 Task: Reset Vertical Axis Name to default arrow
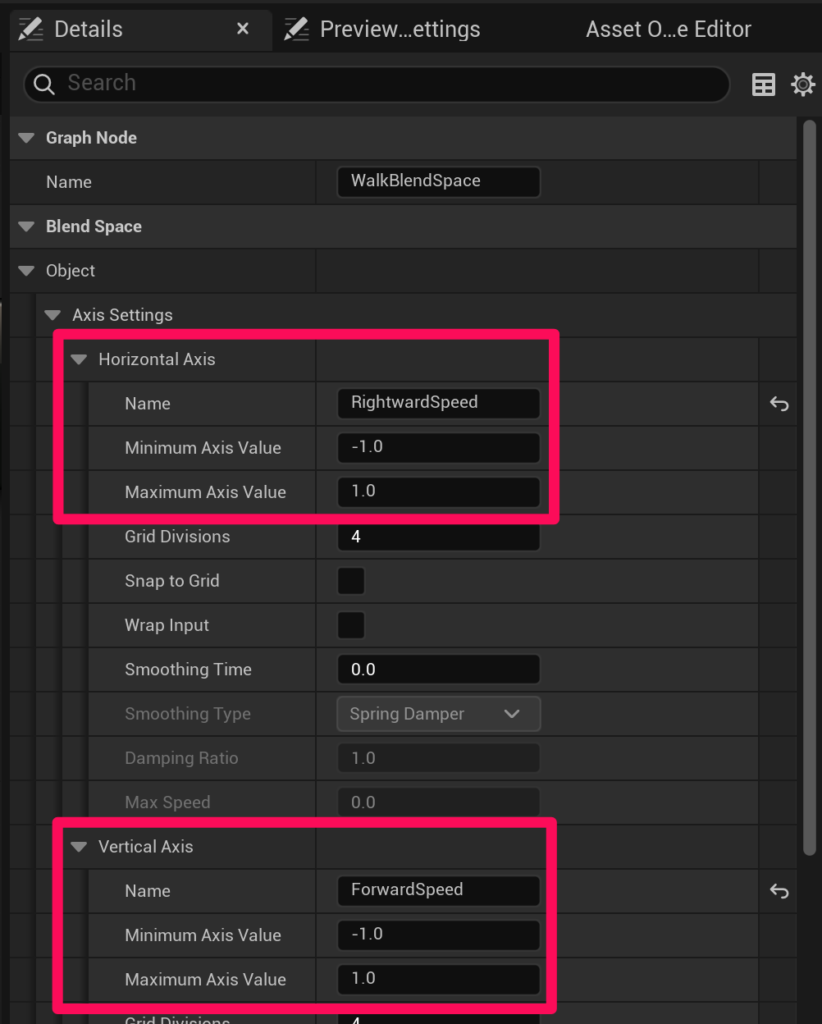(779, 891)
